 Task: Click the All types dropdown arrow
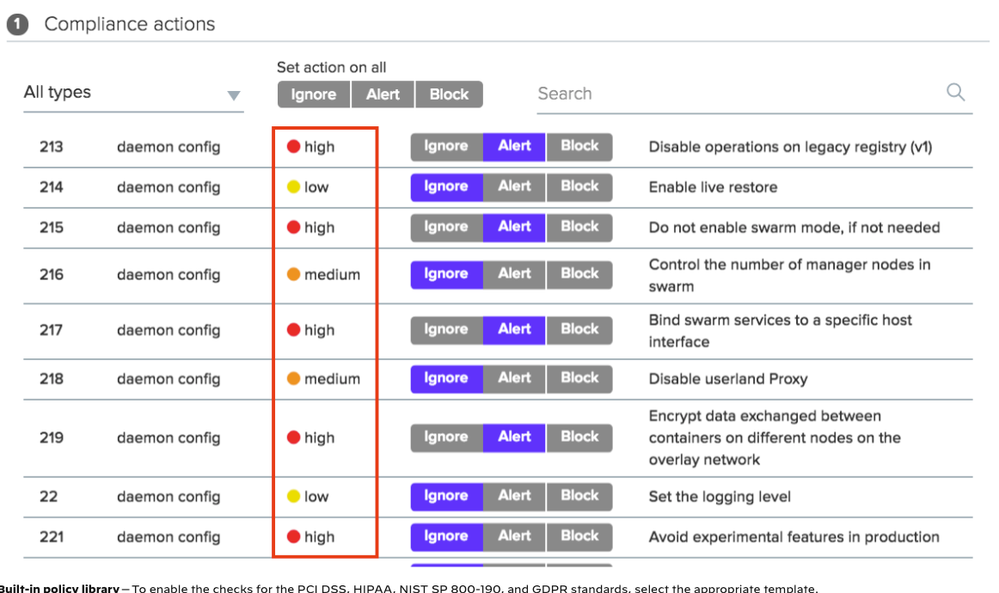(234, 96)
